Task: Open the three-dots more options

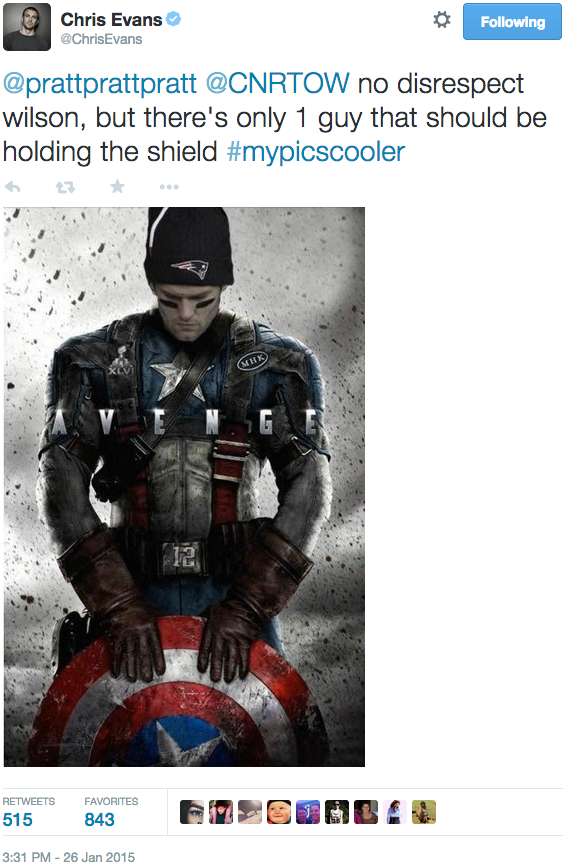Action: pyautogui.click(x=169, y=187)
